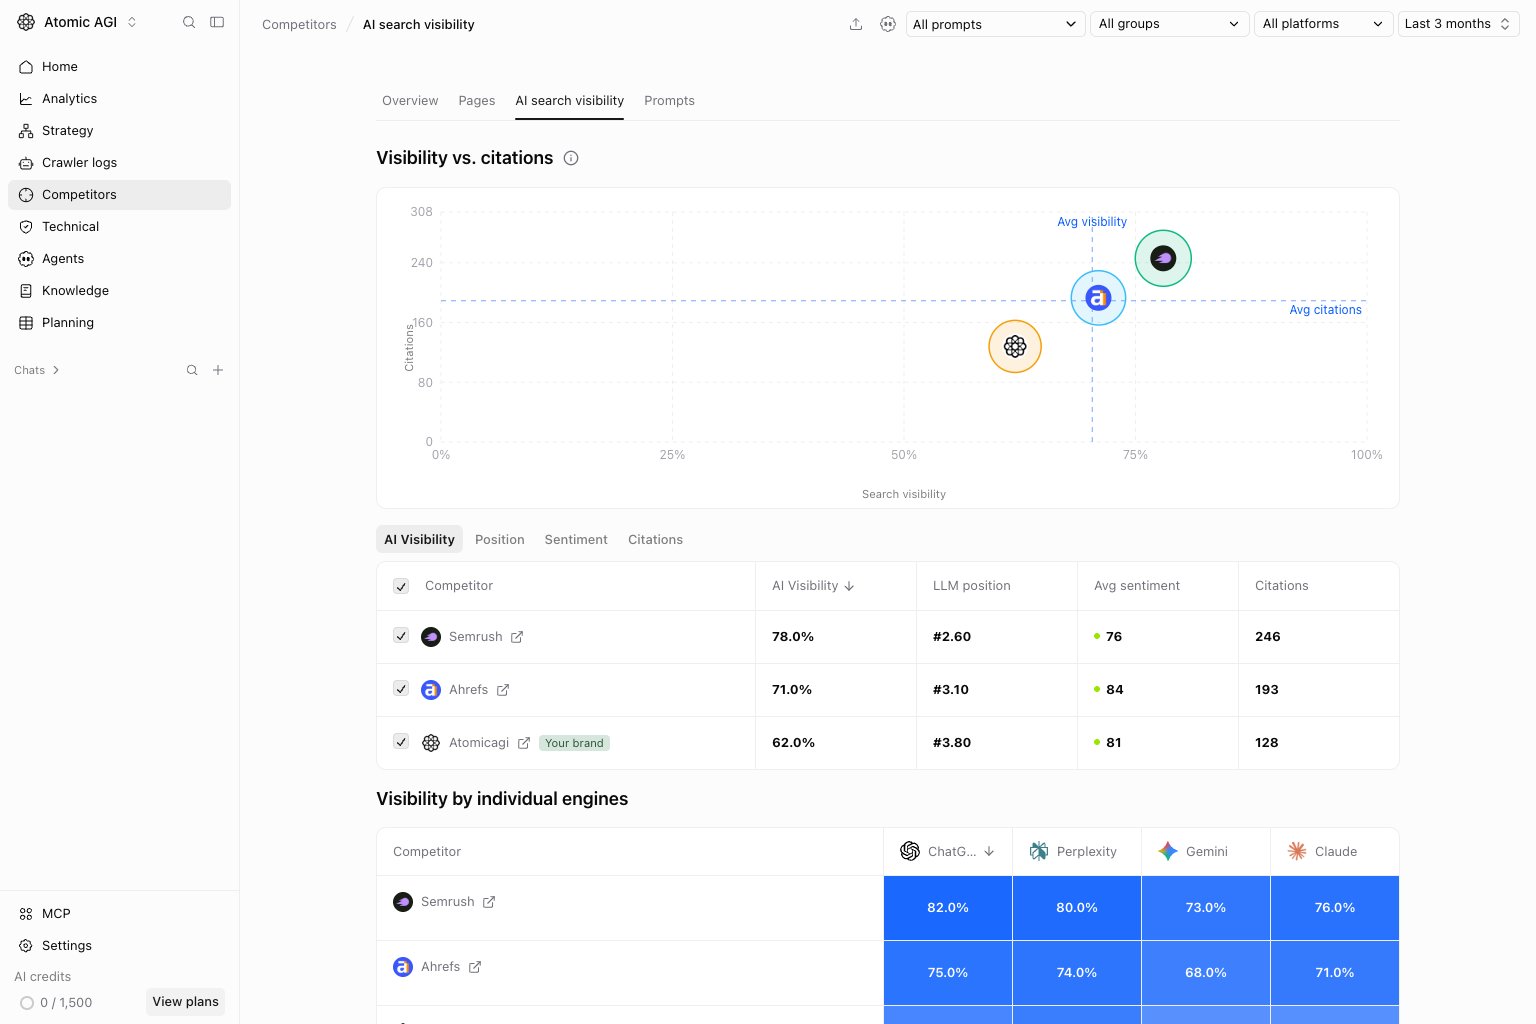The width and height of the screenshot is (1536, 1024).
Task: Open the All groups dropdown
Action: point(1169,24)
